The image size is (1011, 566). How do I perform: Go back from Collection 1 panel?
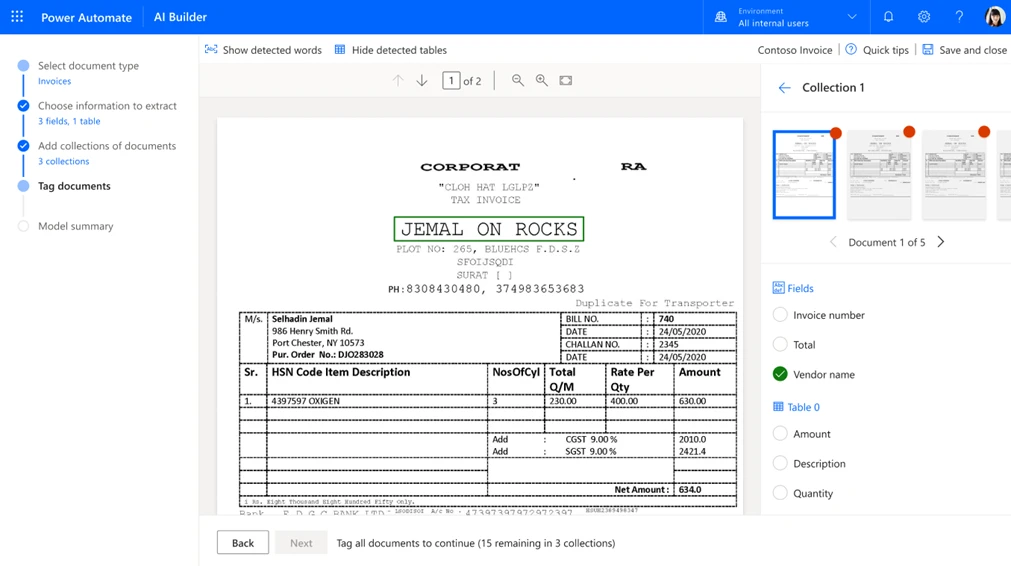784,88
